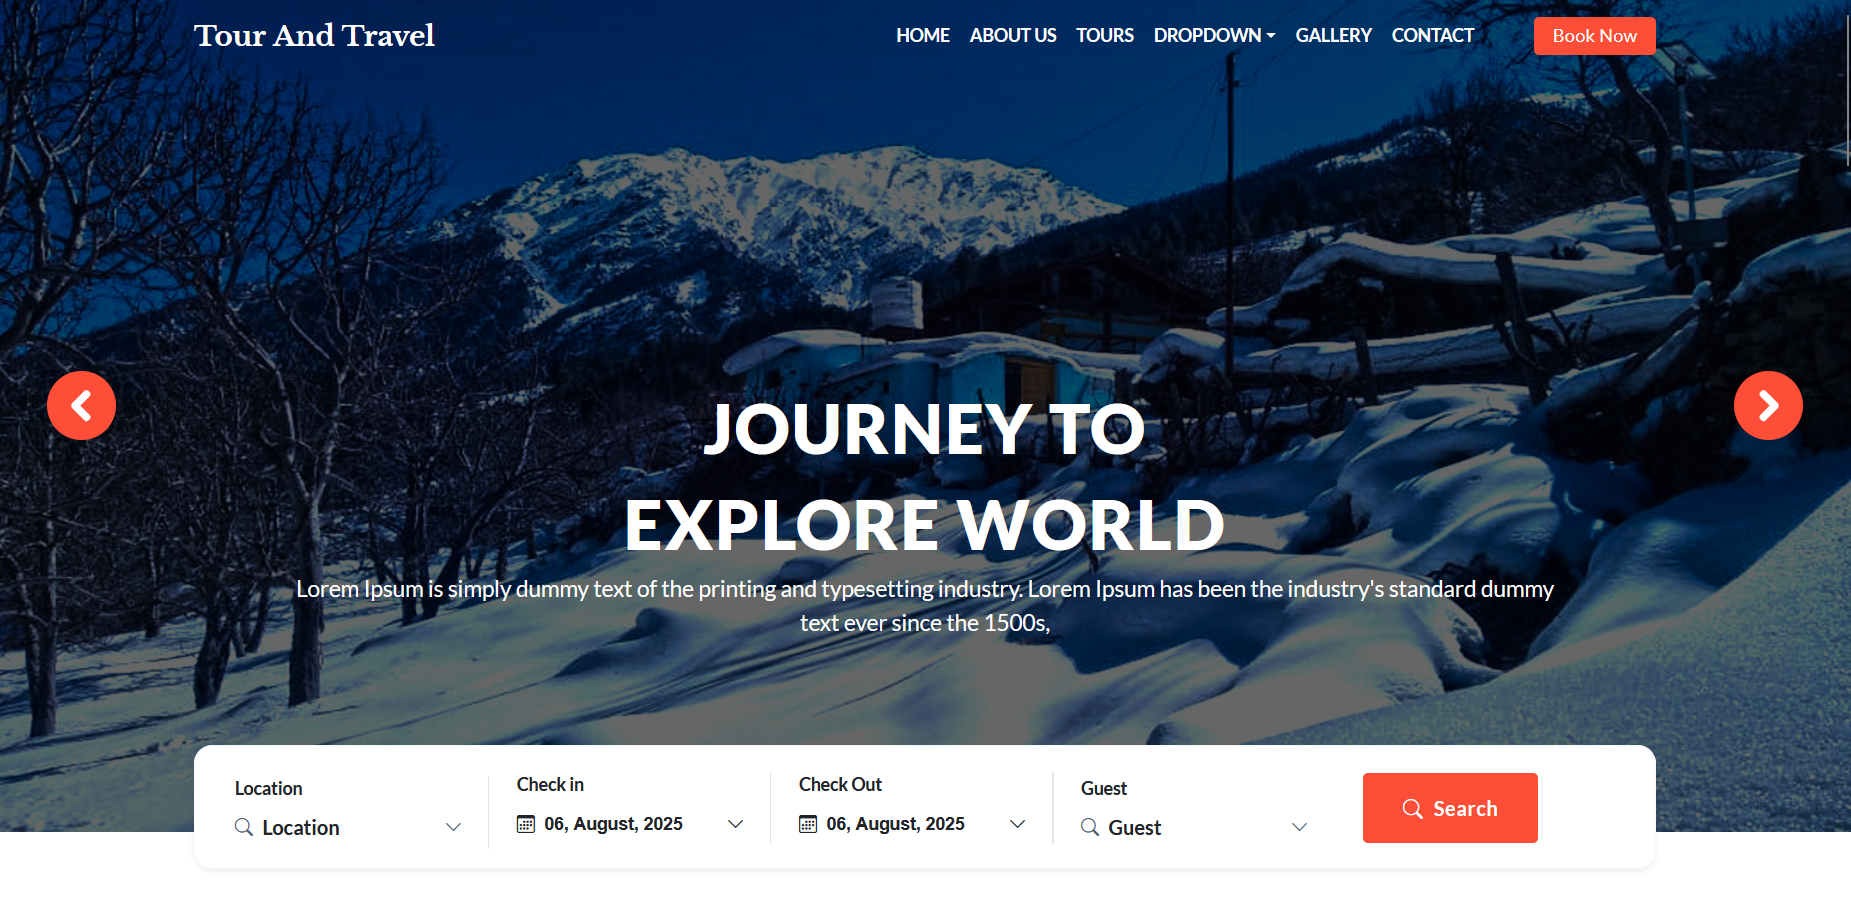Go to the previous carousel slide arrow
The height and width of the screenshot is (912, 1851).
[81, 405]
